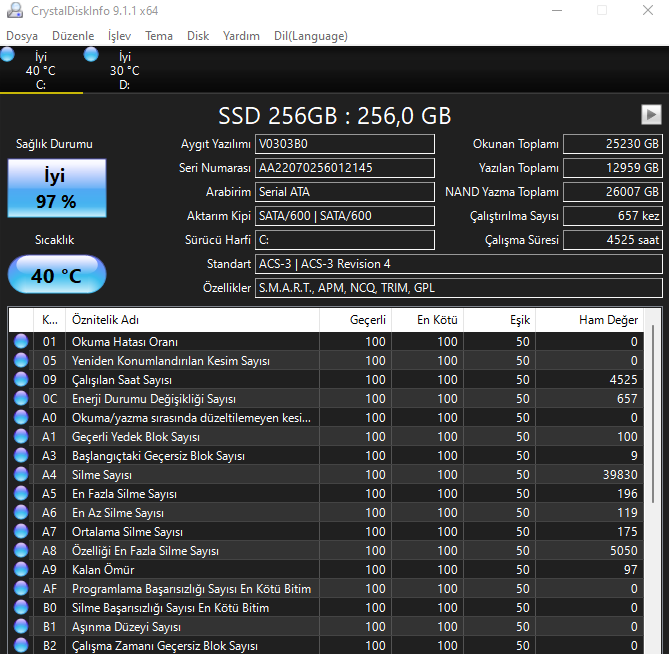This screenshot has height=654, width=669.
Task: Select the Başlangıçtaki Geçersiz Blok Sayısı row
Action: pyautogui.click(x=326, y=456)
